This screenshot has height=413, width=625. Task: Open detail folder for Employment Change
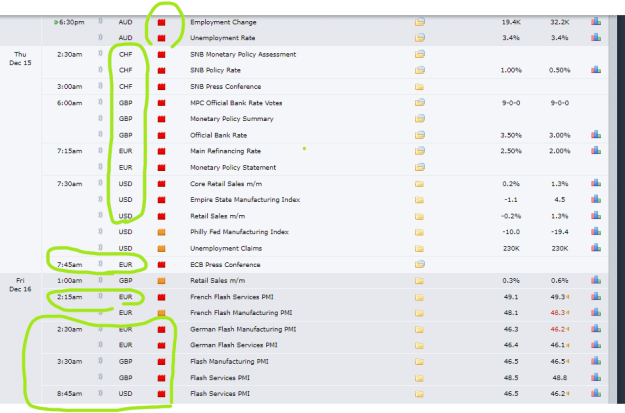pos(419,22)
